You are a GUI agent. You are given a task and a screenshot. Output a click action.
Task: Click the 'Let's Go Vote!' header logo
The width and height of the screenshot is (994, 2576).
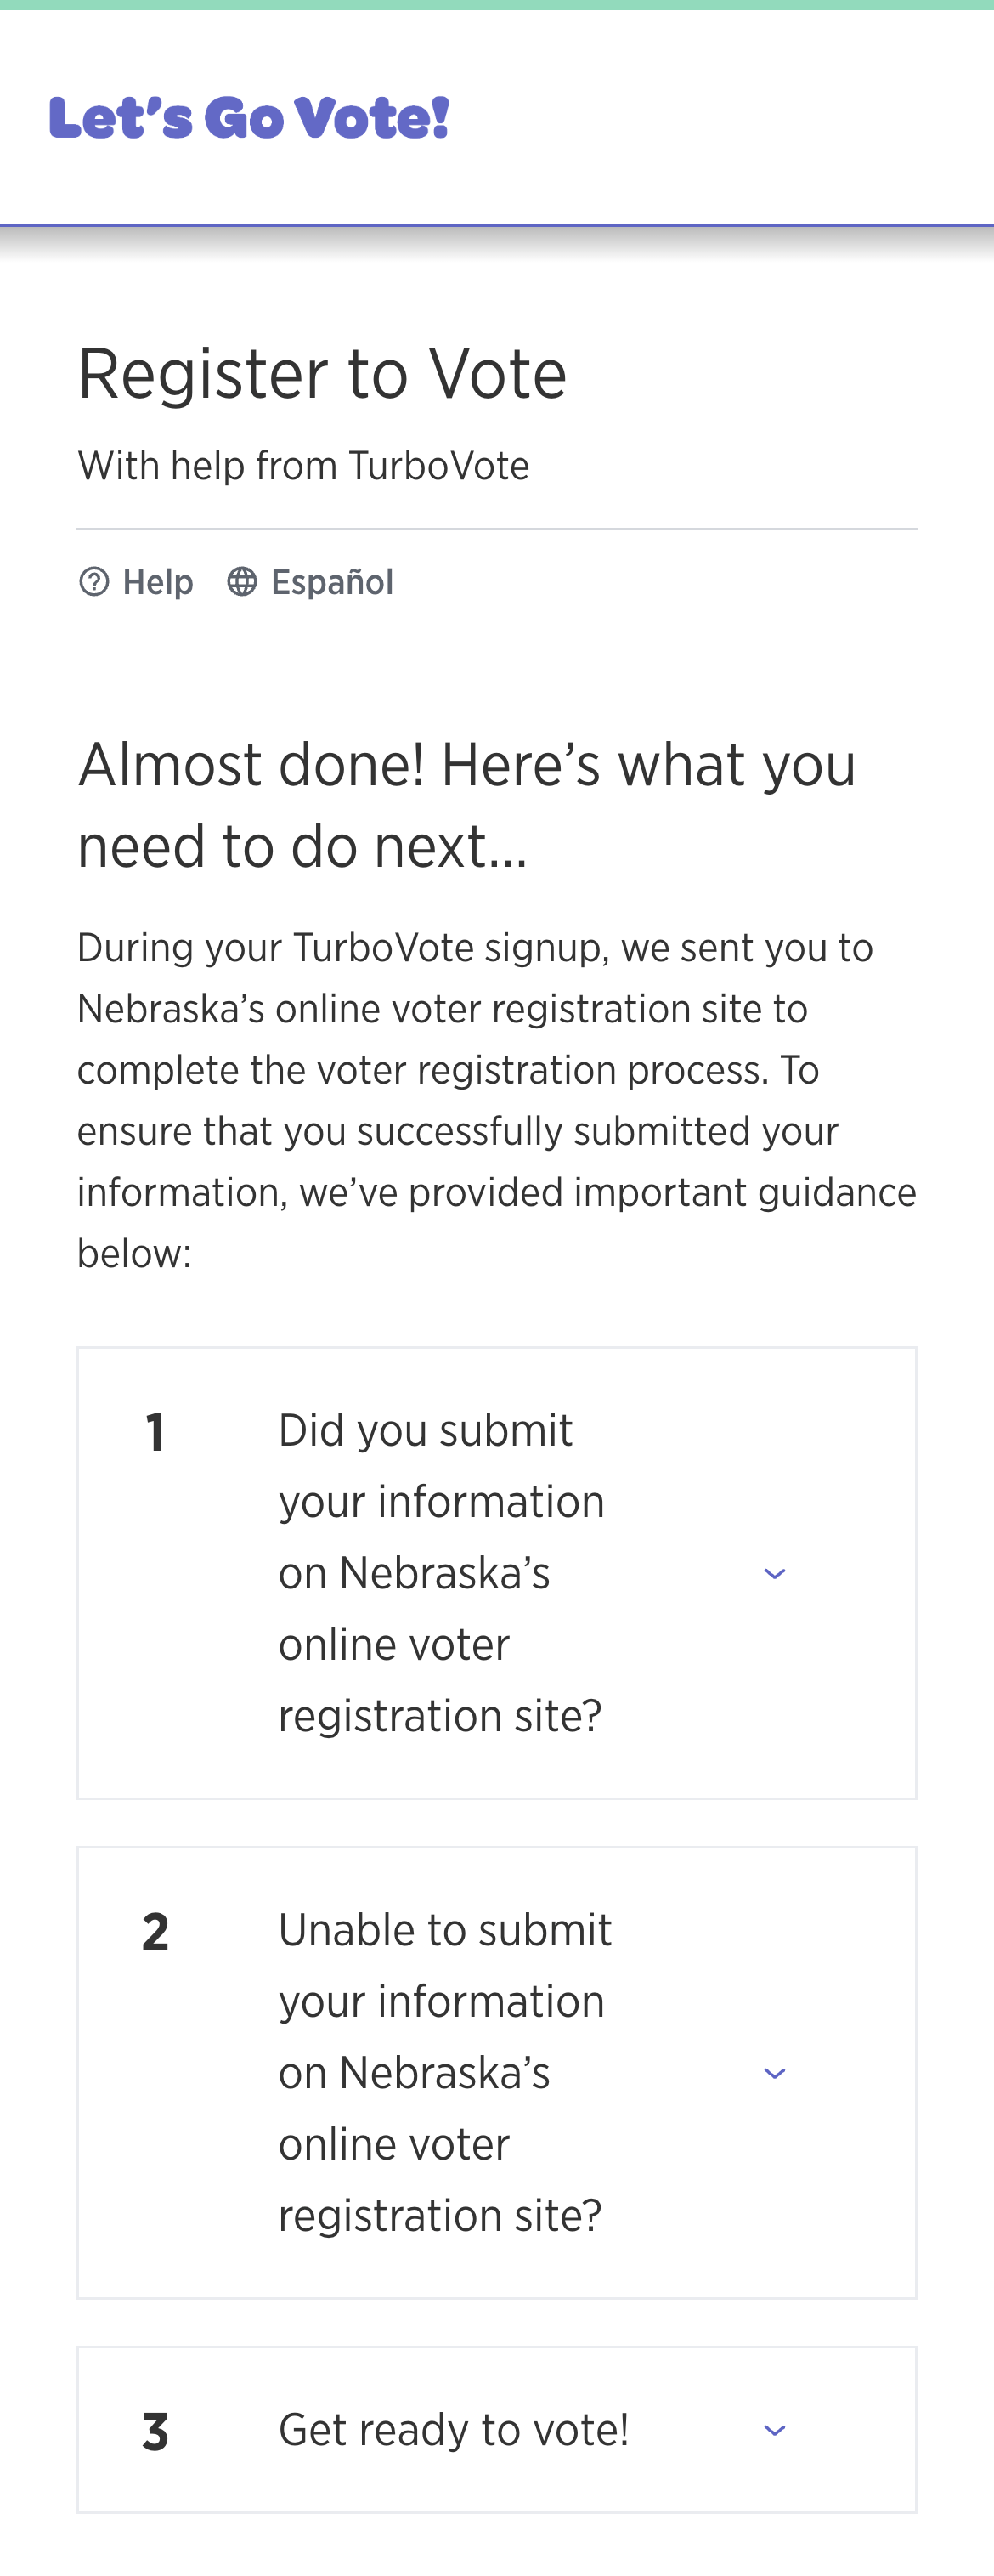(249, 118)
